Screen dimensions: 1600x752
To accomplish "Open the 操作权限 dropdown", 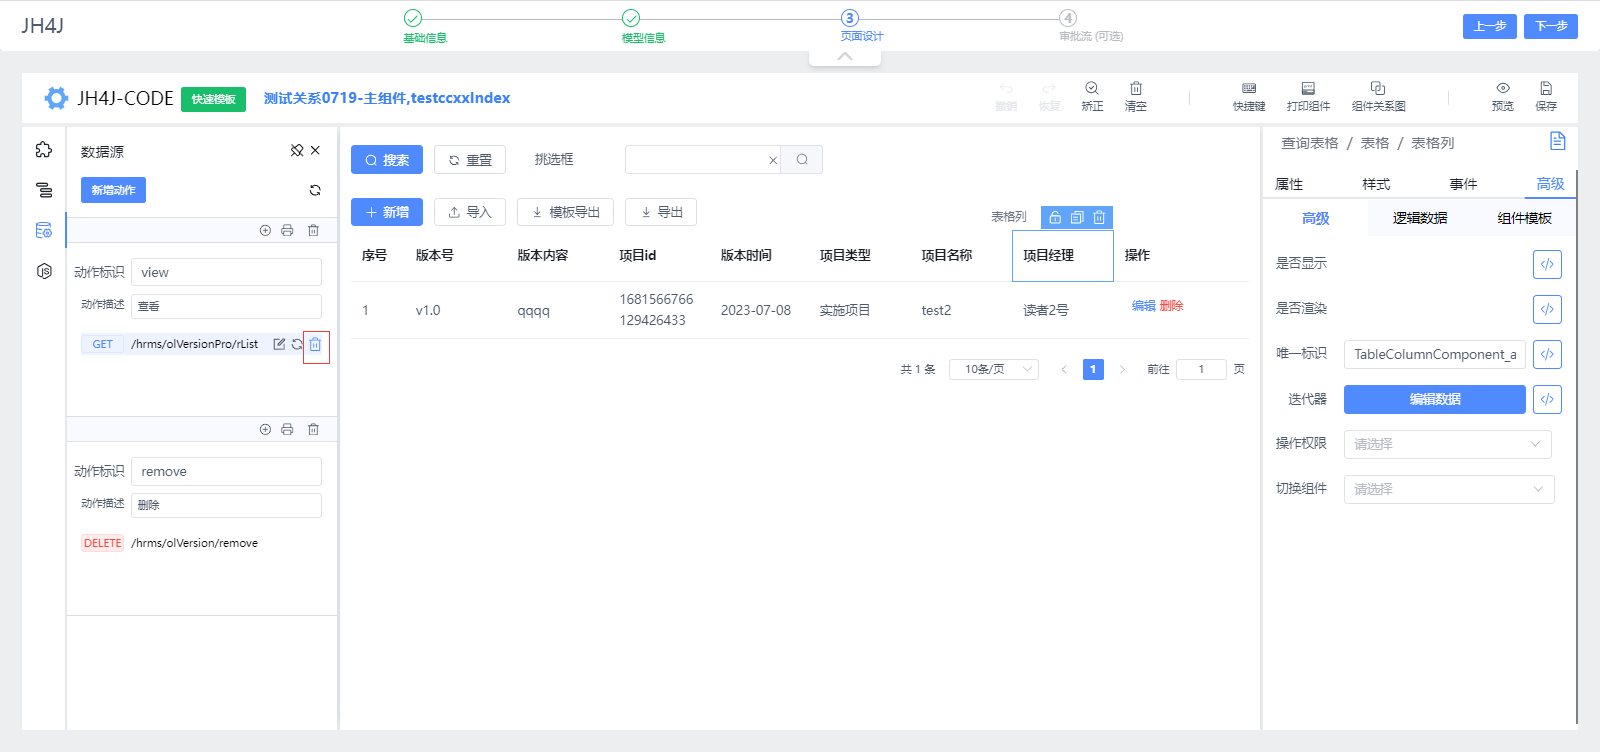I will 1448,444.
